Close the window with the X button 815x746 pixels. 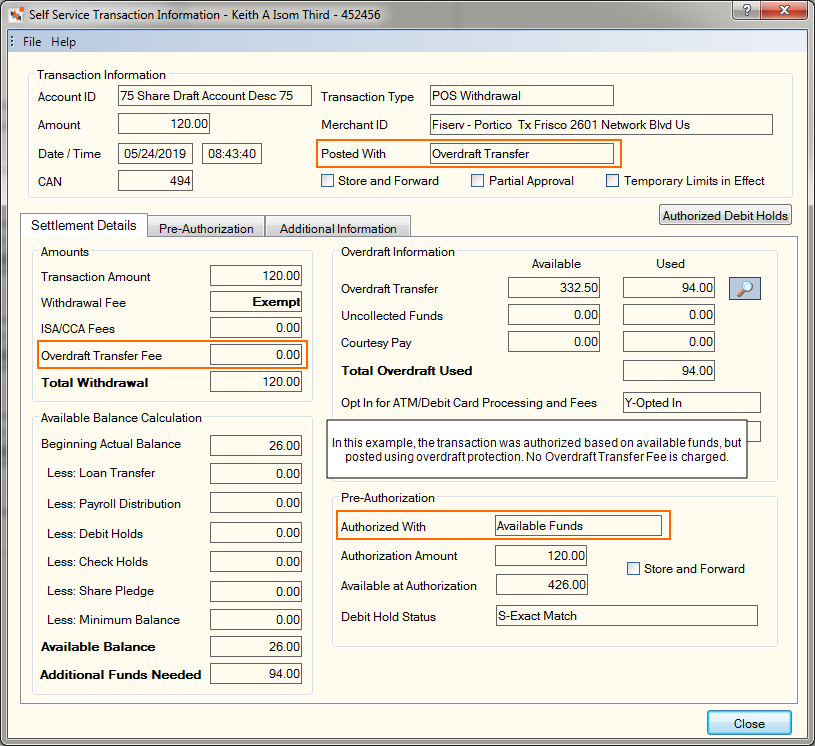click(784, 10)
